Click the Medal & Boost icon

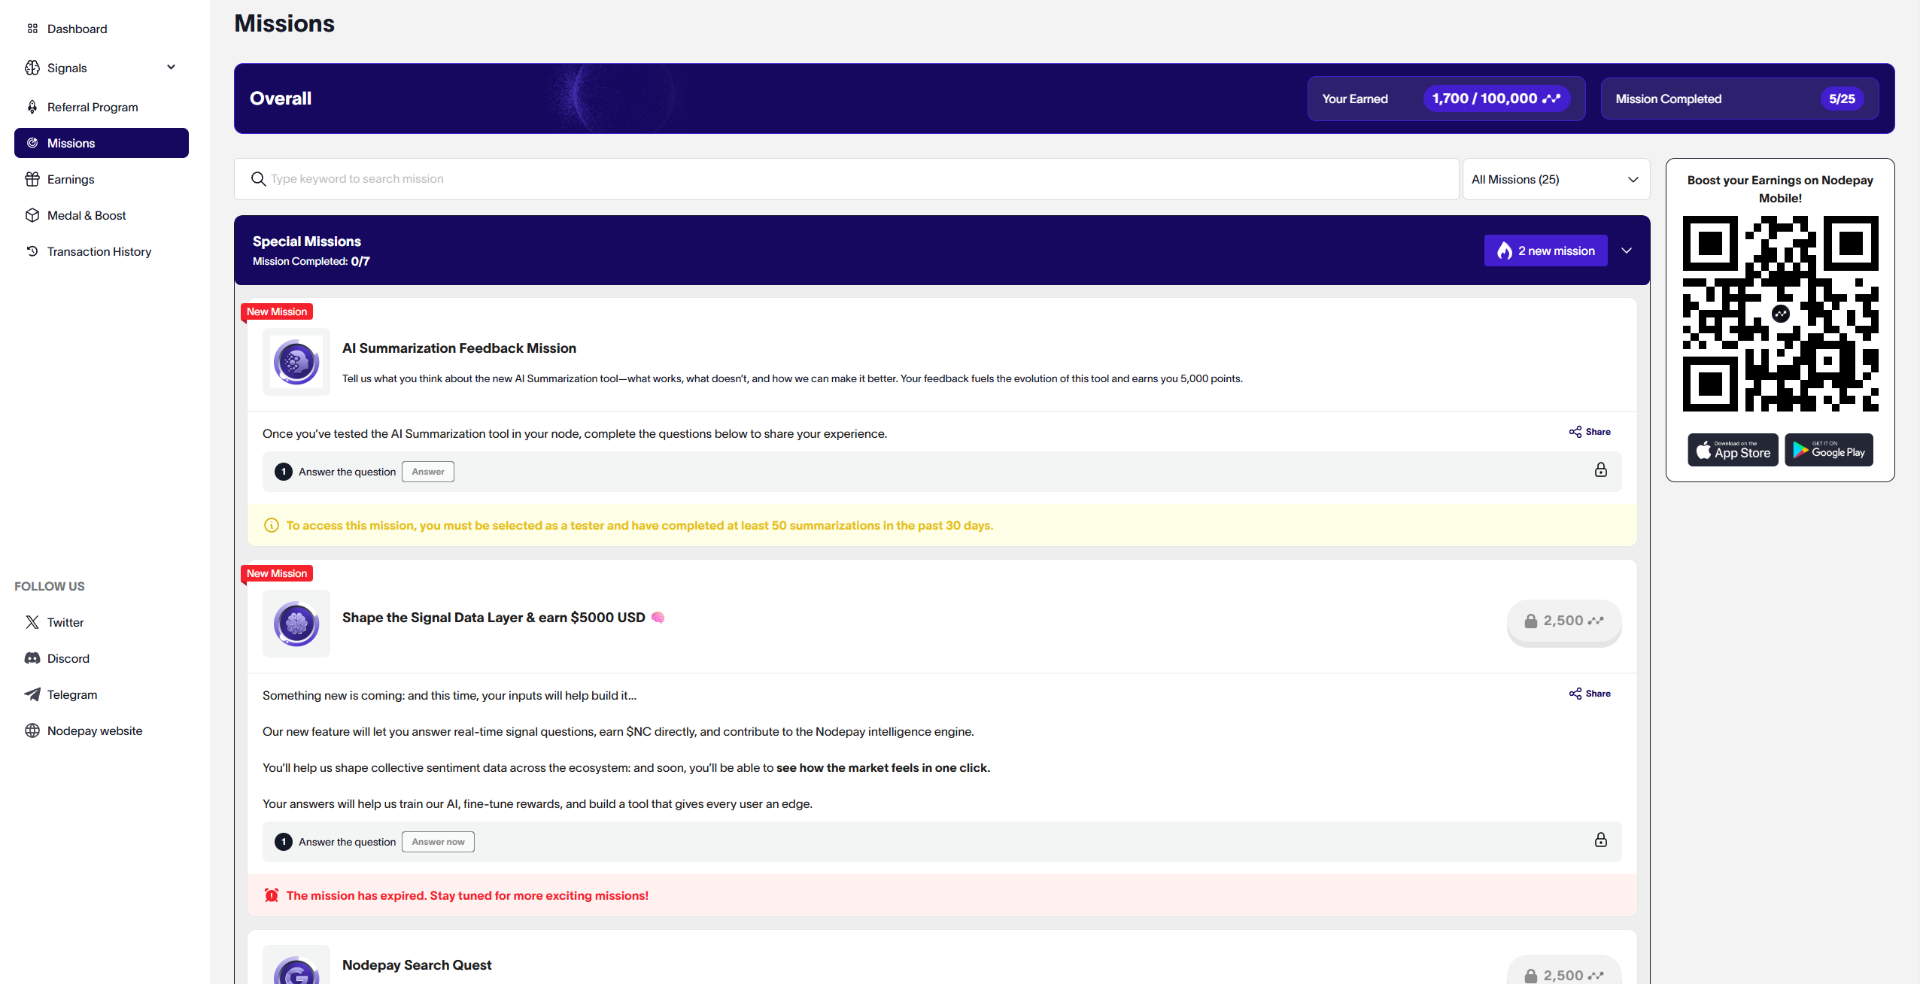pyautogui.click(x=33, y=215)
